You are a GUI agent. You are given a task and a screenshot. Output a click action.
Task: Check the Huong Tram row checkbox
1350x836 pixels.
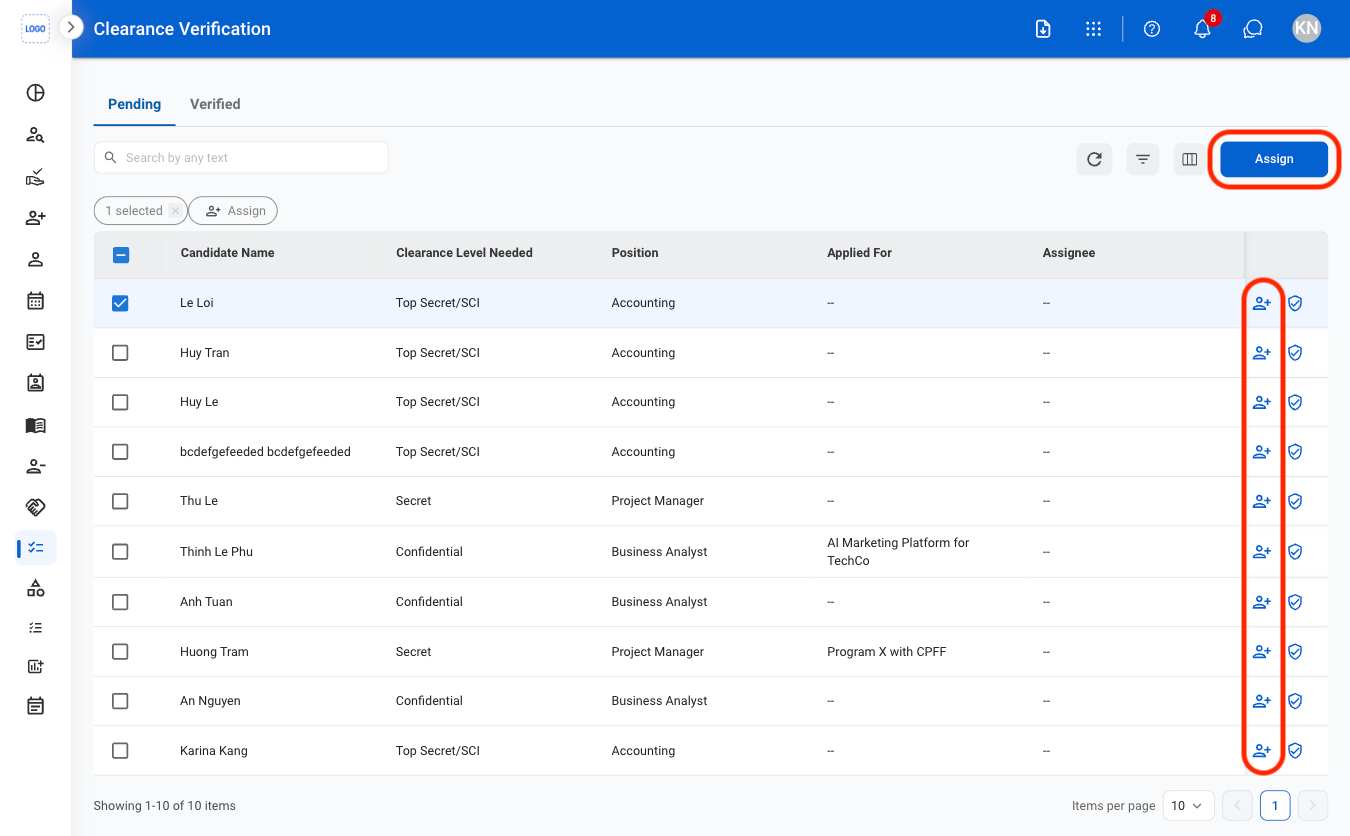coord(120,652)
